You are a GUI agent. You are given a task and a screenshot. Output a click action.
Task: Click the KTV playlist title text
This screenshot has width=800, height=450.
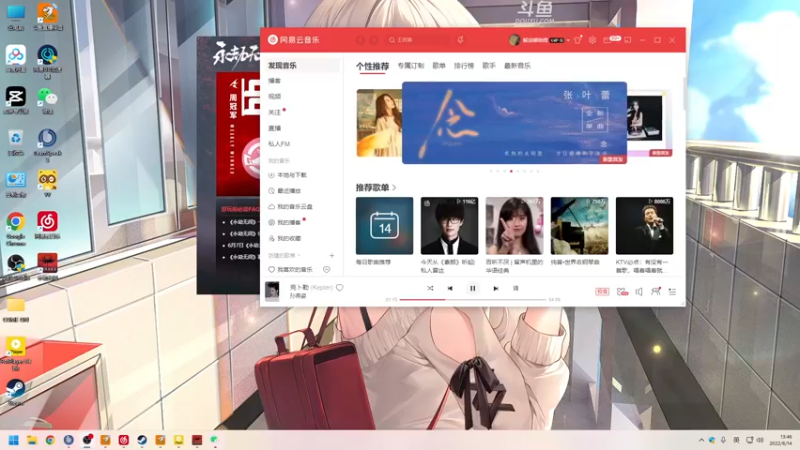tap(642, 266)
